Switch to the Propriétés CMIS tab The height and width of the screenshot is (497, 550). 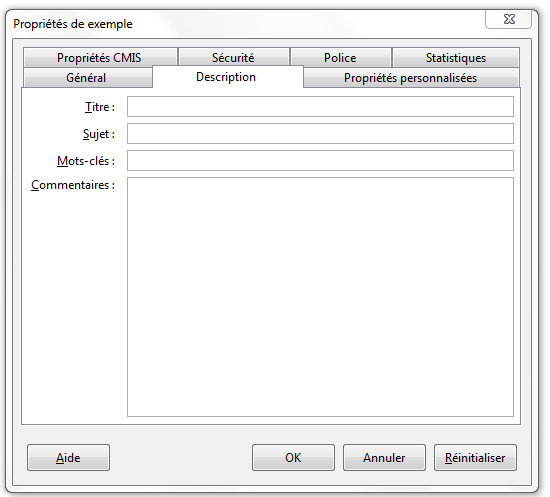tap(100, 58)
